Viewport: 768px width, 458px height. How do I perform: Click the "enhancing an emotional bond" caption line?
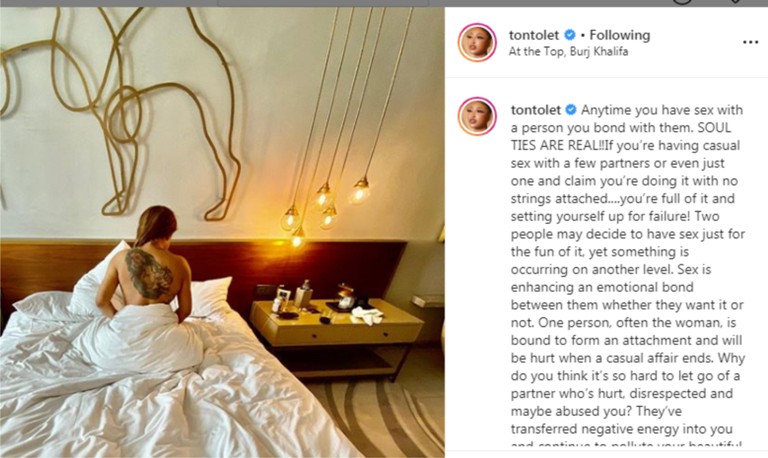[602, 287]
